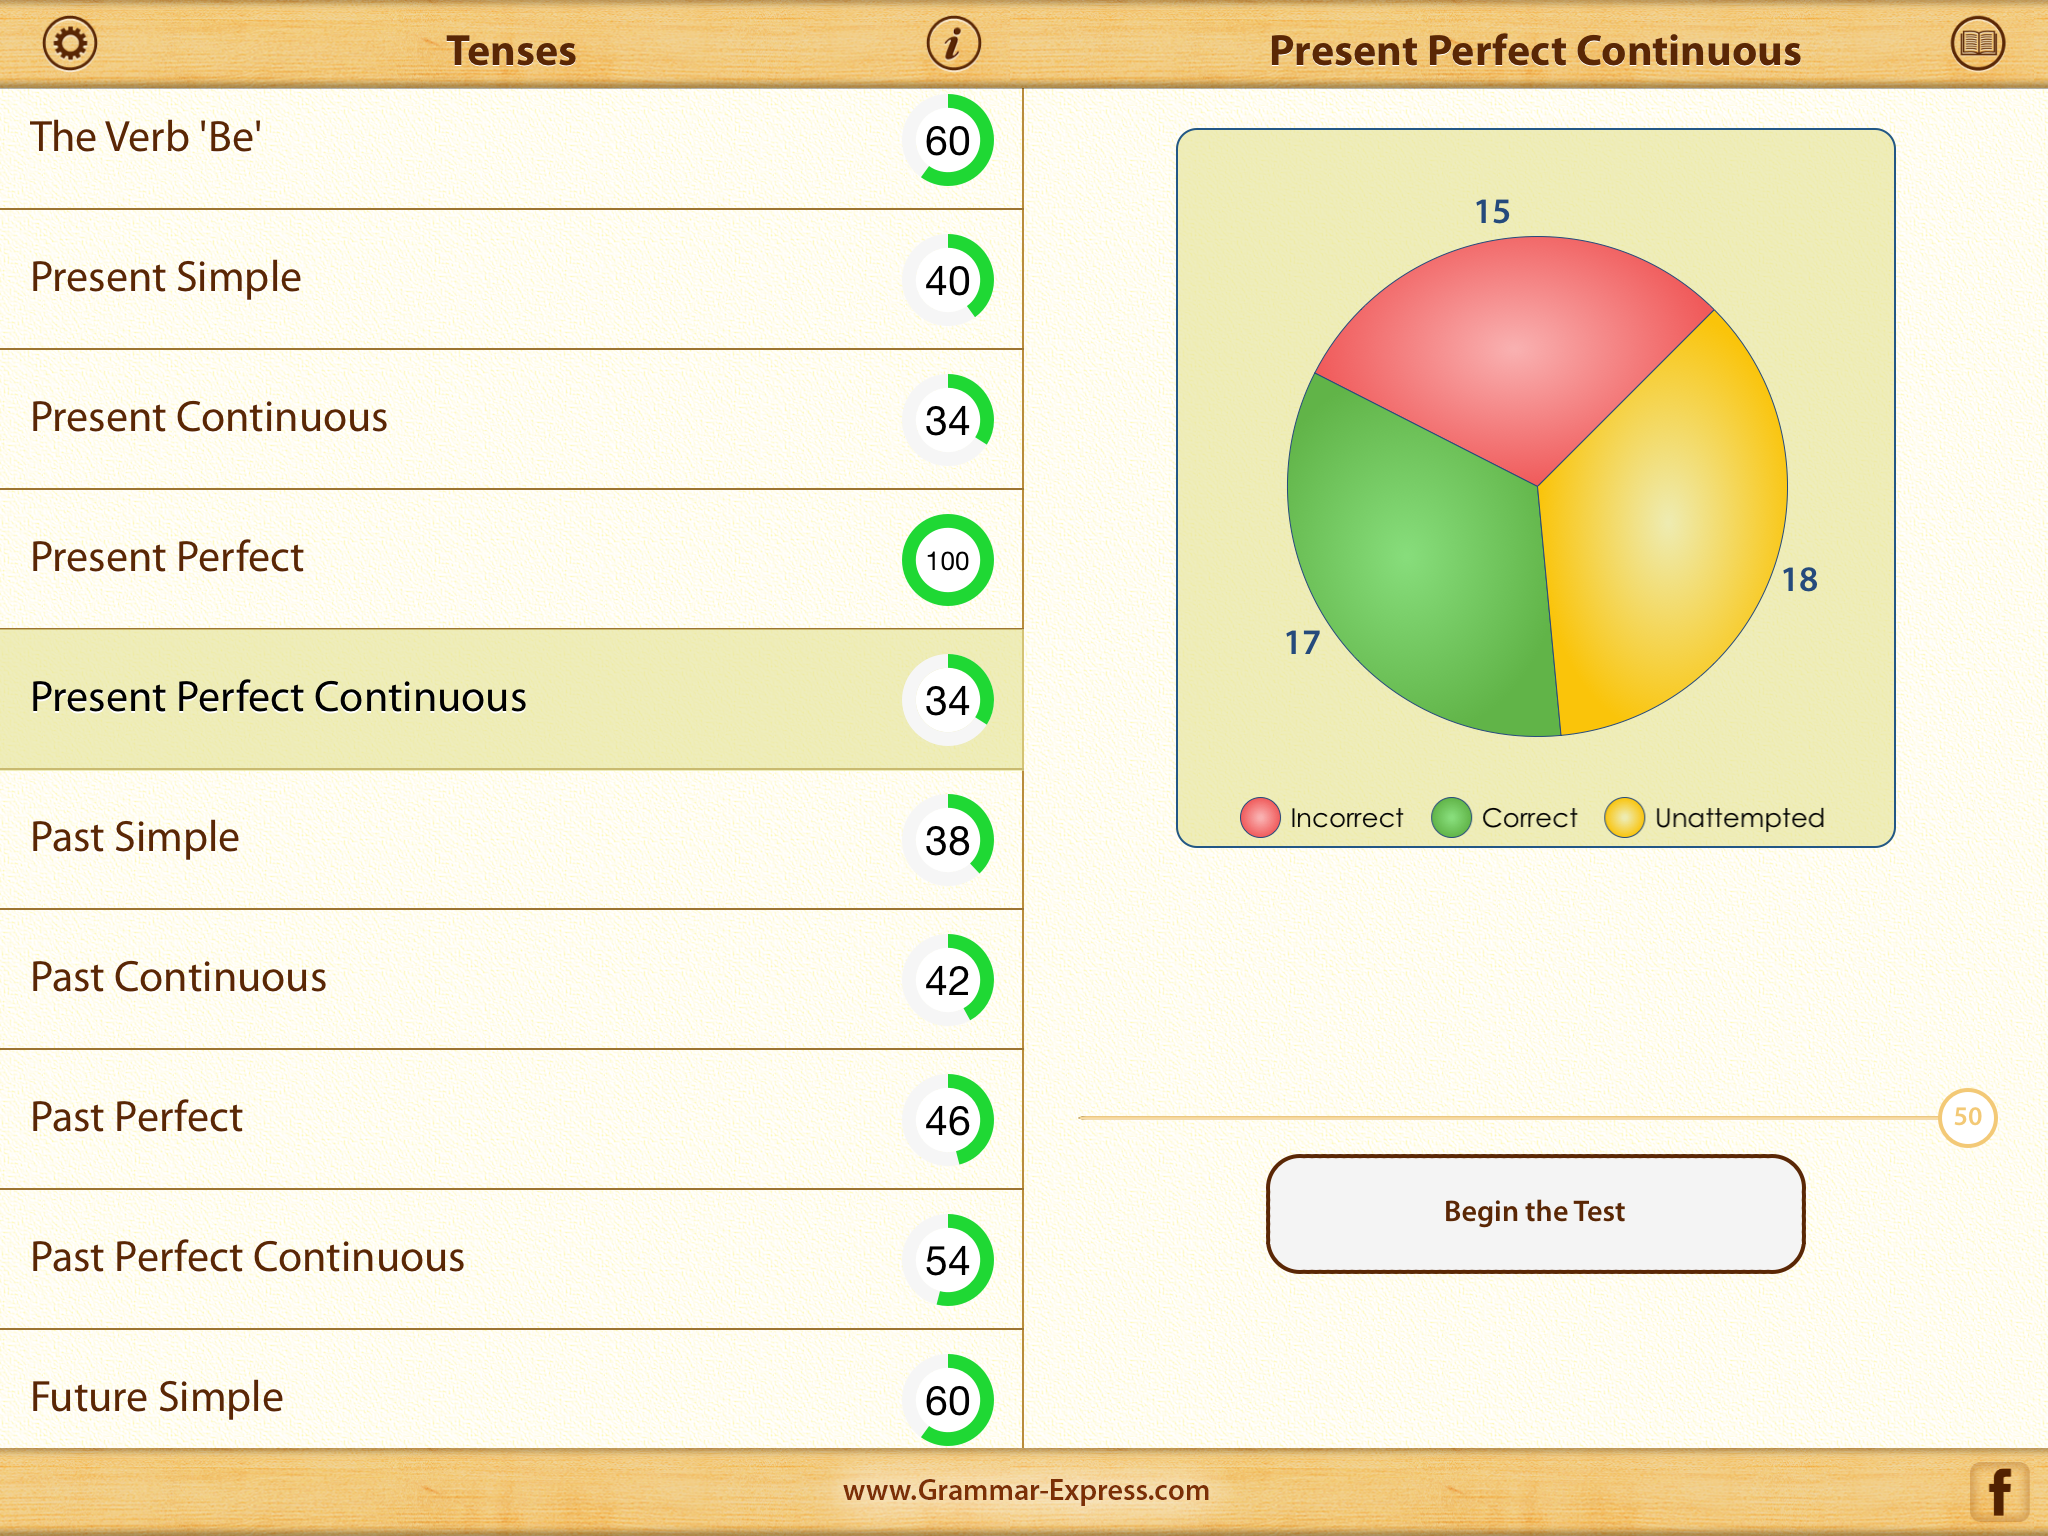Open the Facebook icon in footer
2048x1536 pixels.
point(1999,1492)
